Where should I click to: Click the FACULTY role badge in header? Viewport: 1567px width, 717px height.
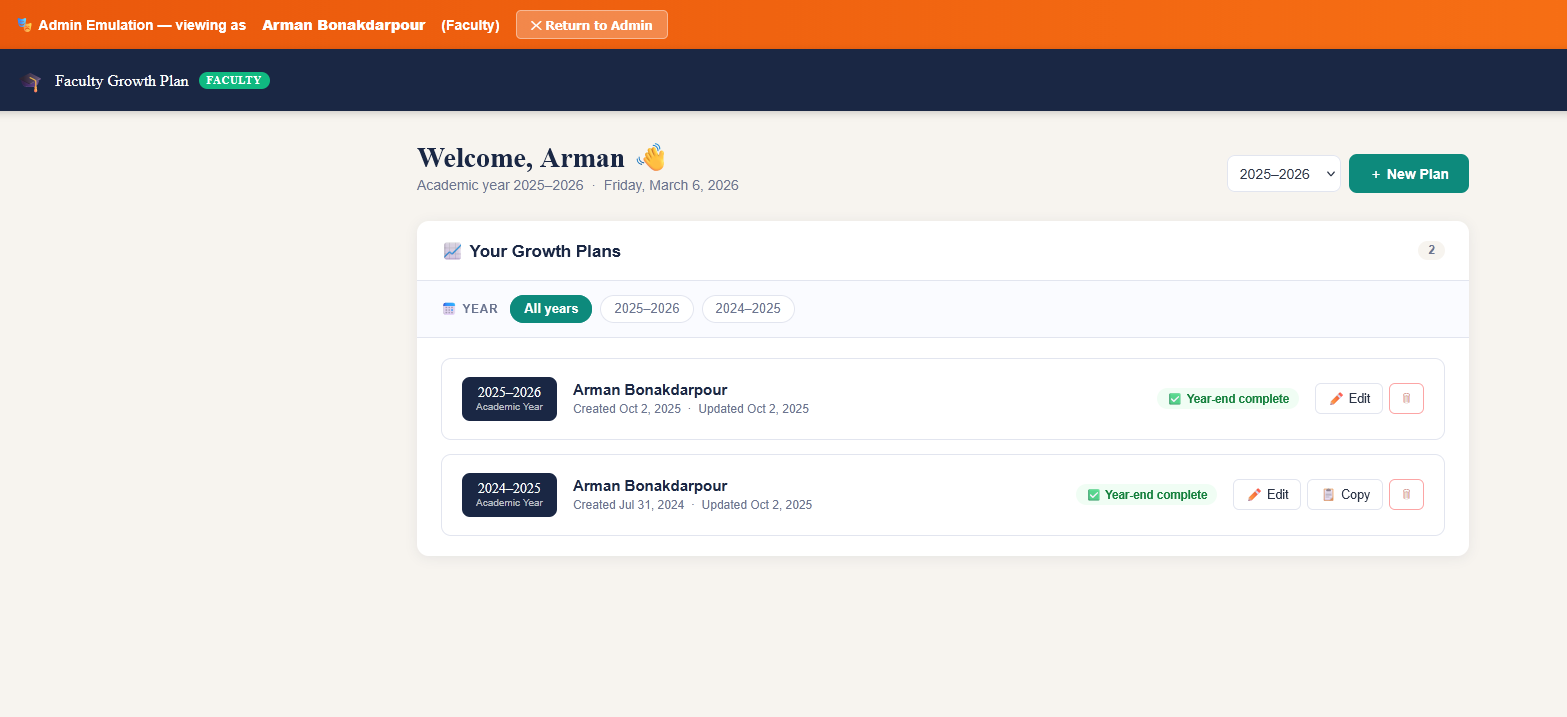click(x=234, y=80)
